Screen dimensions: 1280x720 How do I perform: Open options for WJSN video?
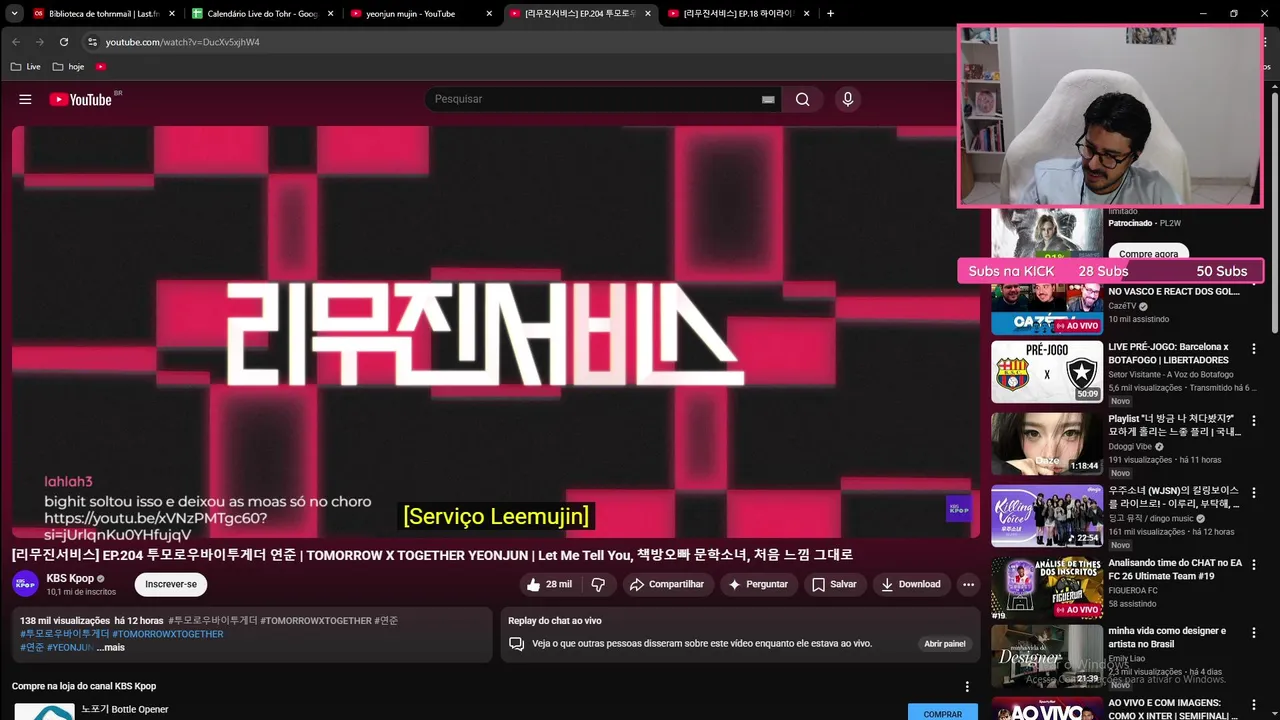tap(1253, 493)
